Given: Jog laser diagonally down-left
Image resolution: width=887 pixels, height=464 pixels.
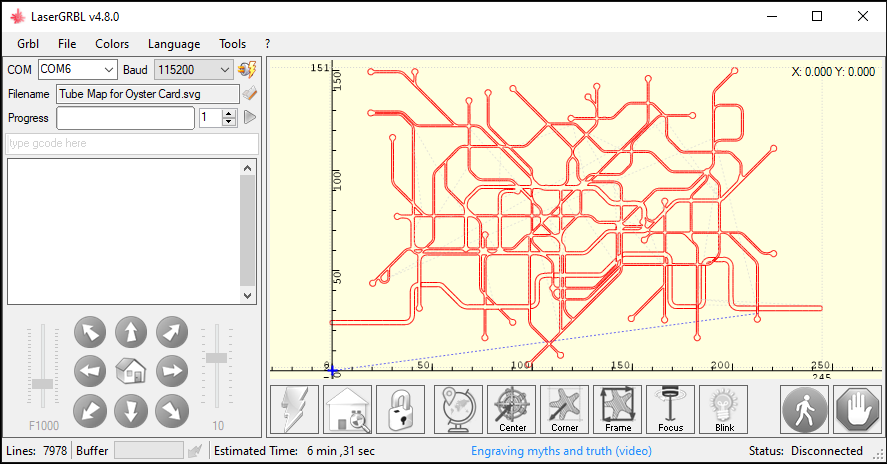Looking at the screenshot, I should (x=90, y=411).
